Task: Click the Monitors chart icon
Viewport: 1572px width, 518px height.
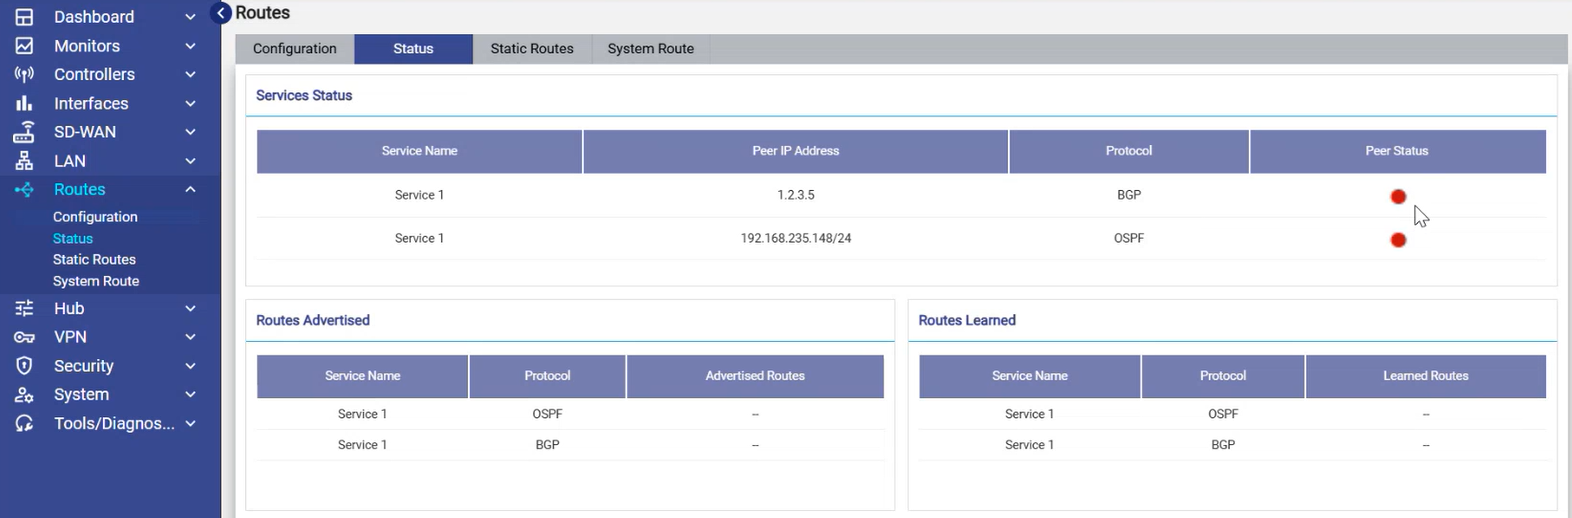Action: [24, 46]
